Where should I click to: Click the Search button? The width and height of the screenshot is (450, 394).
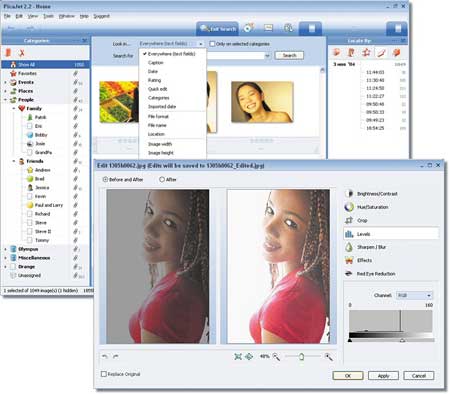click(289, 55)
